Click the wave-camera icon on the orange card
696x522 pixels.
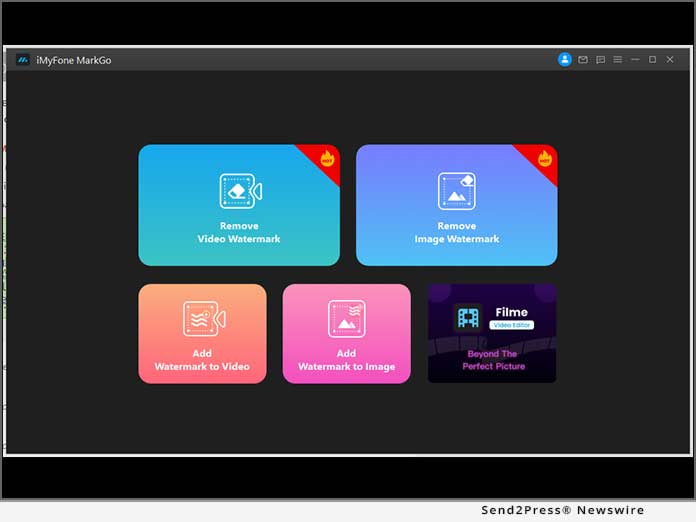point(203,319)
